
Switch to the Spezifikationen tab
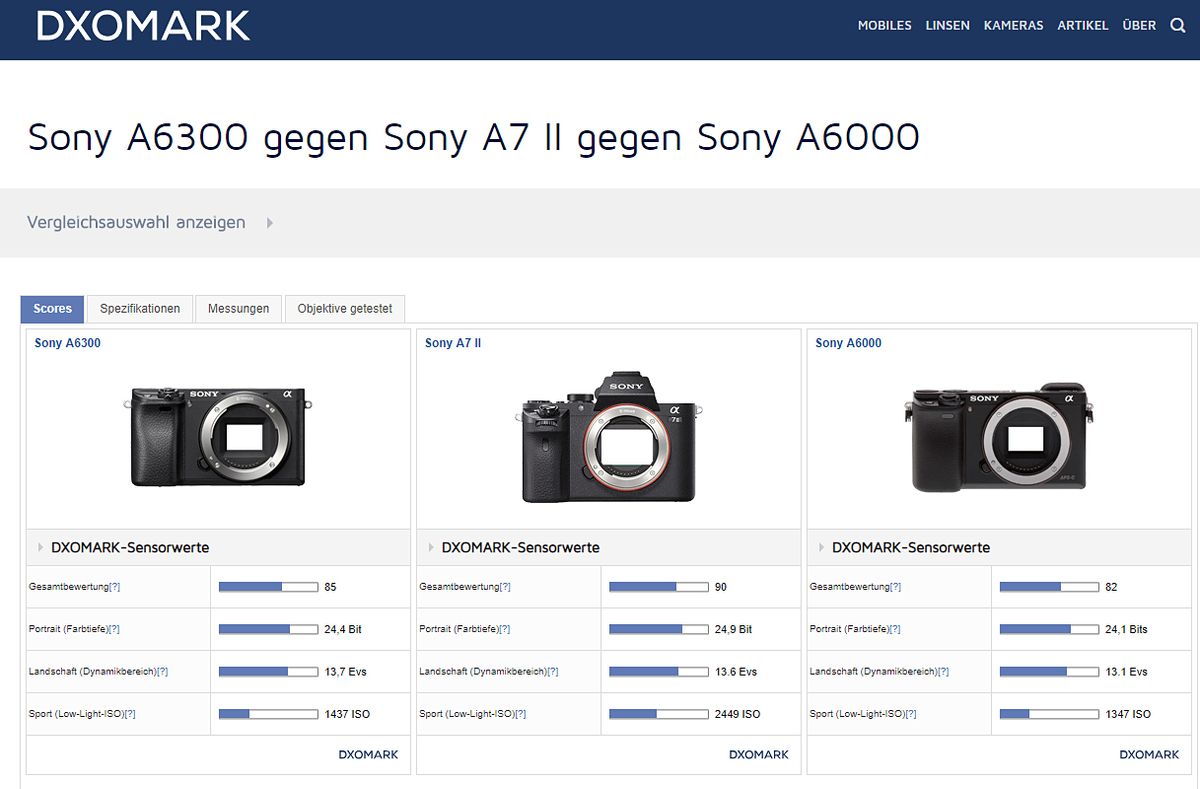(x=140, y=309)
